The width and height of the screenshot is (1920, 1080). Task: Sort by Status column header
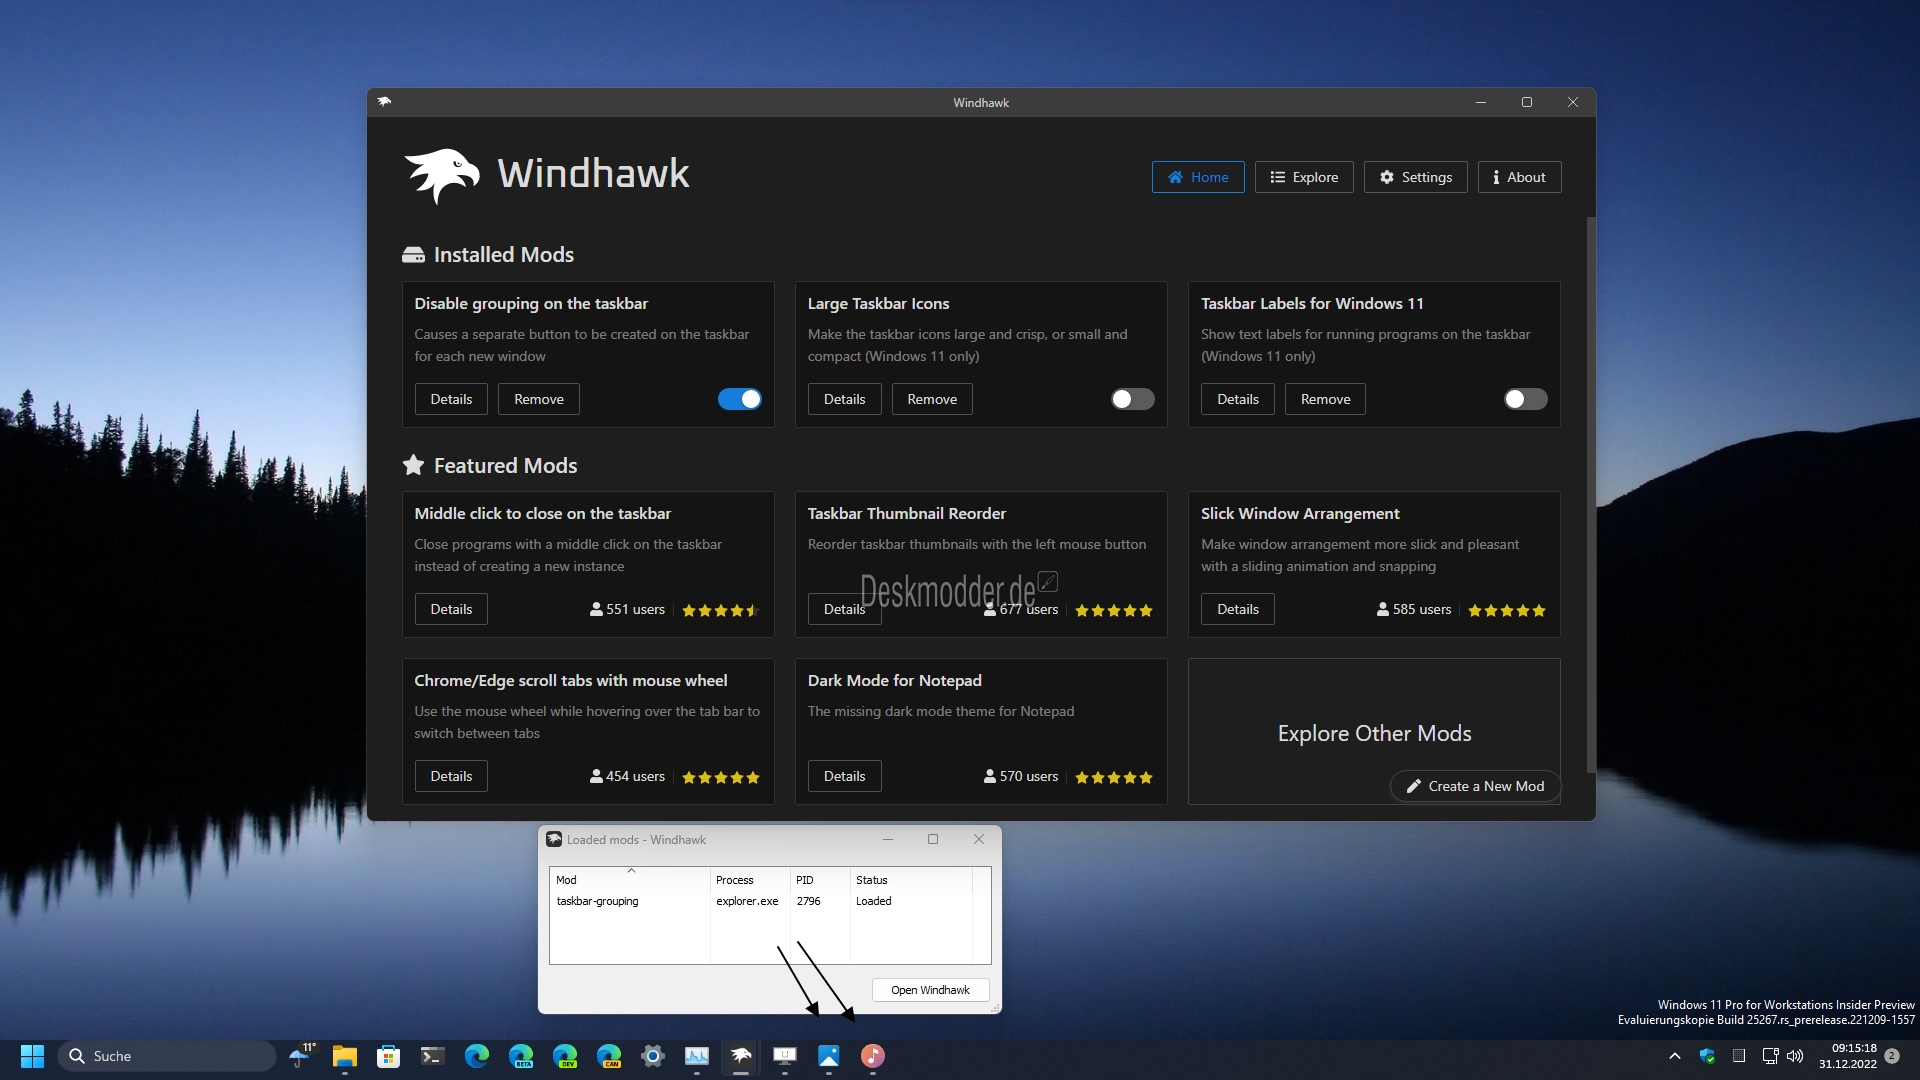click(x=911, y=880)
